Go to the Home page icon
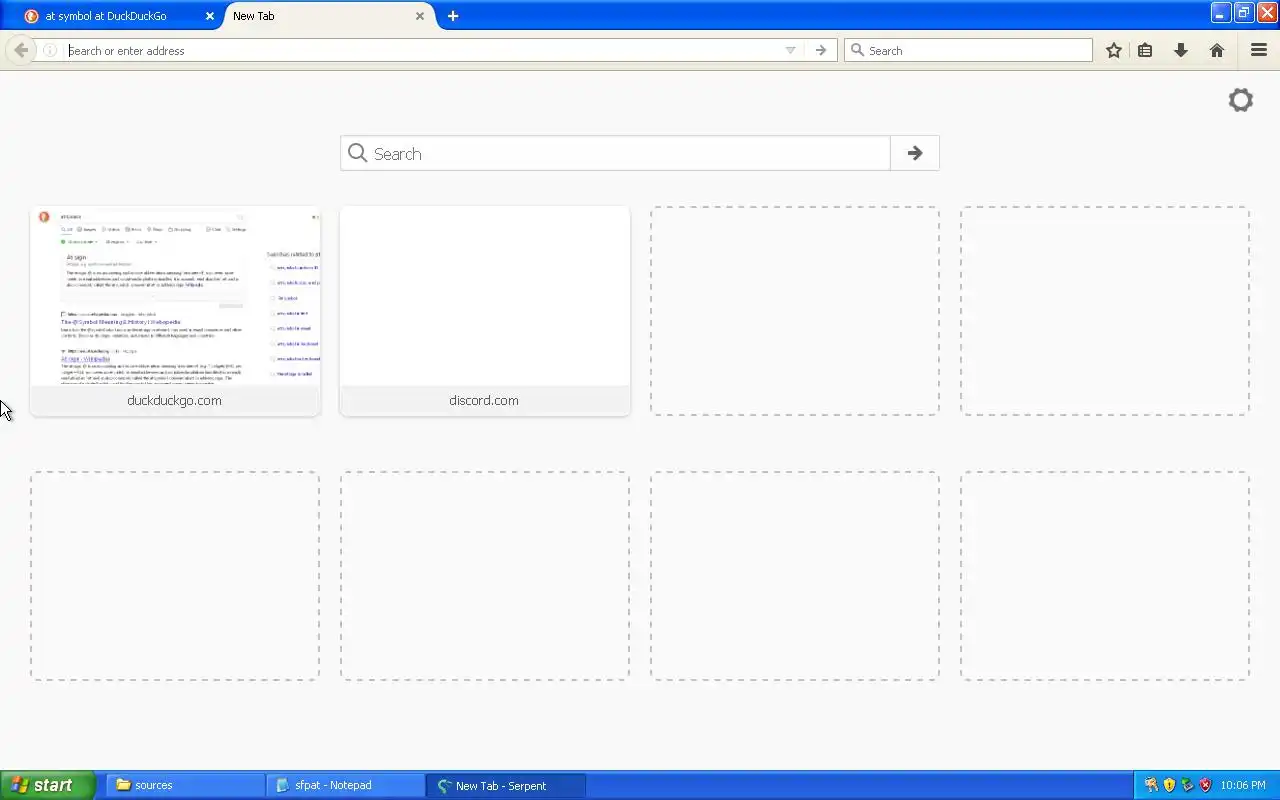 1217,50
